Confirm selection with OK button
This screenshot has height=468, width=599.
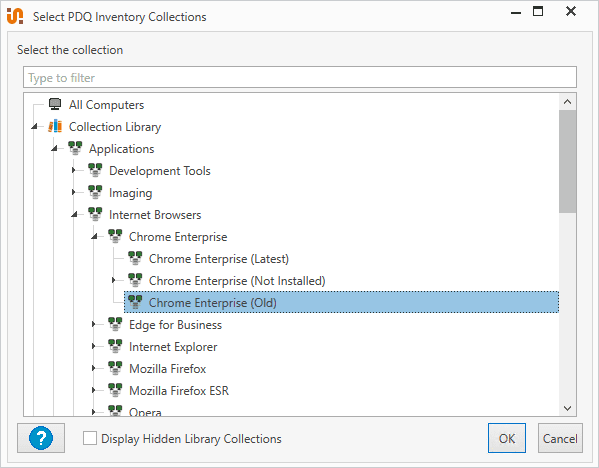[x=507, y=438]
